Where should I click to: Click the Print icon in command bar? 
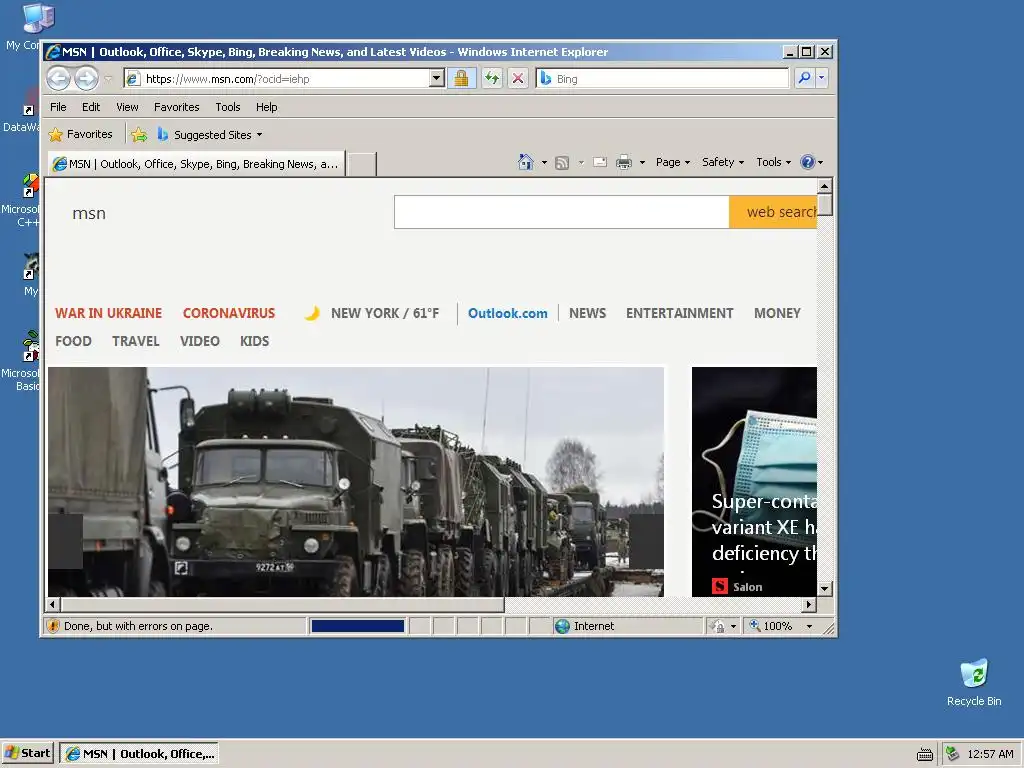pyautogui.click(x=624, y=162)
